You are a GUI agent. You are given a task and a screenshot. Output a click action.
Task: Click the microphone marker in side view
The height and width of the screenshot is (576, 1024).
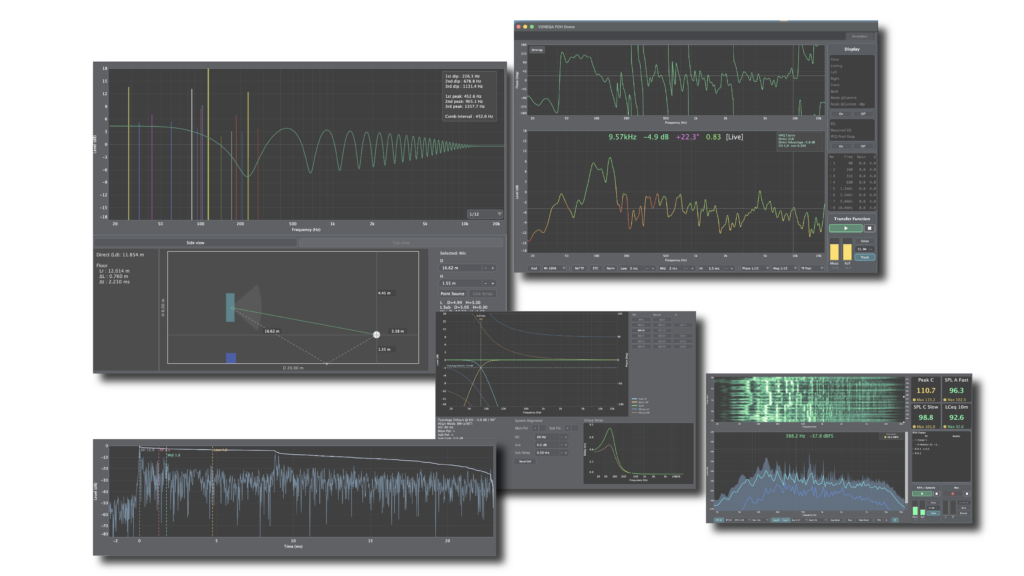point(376,334)
